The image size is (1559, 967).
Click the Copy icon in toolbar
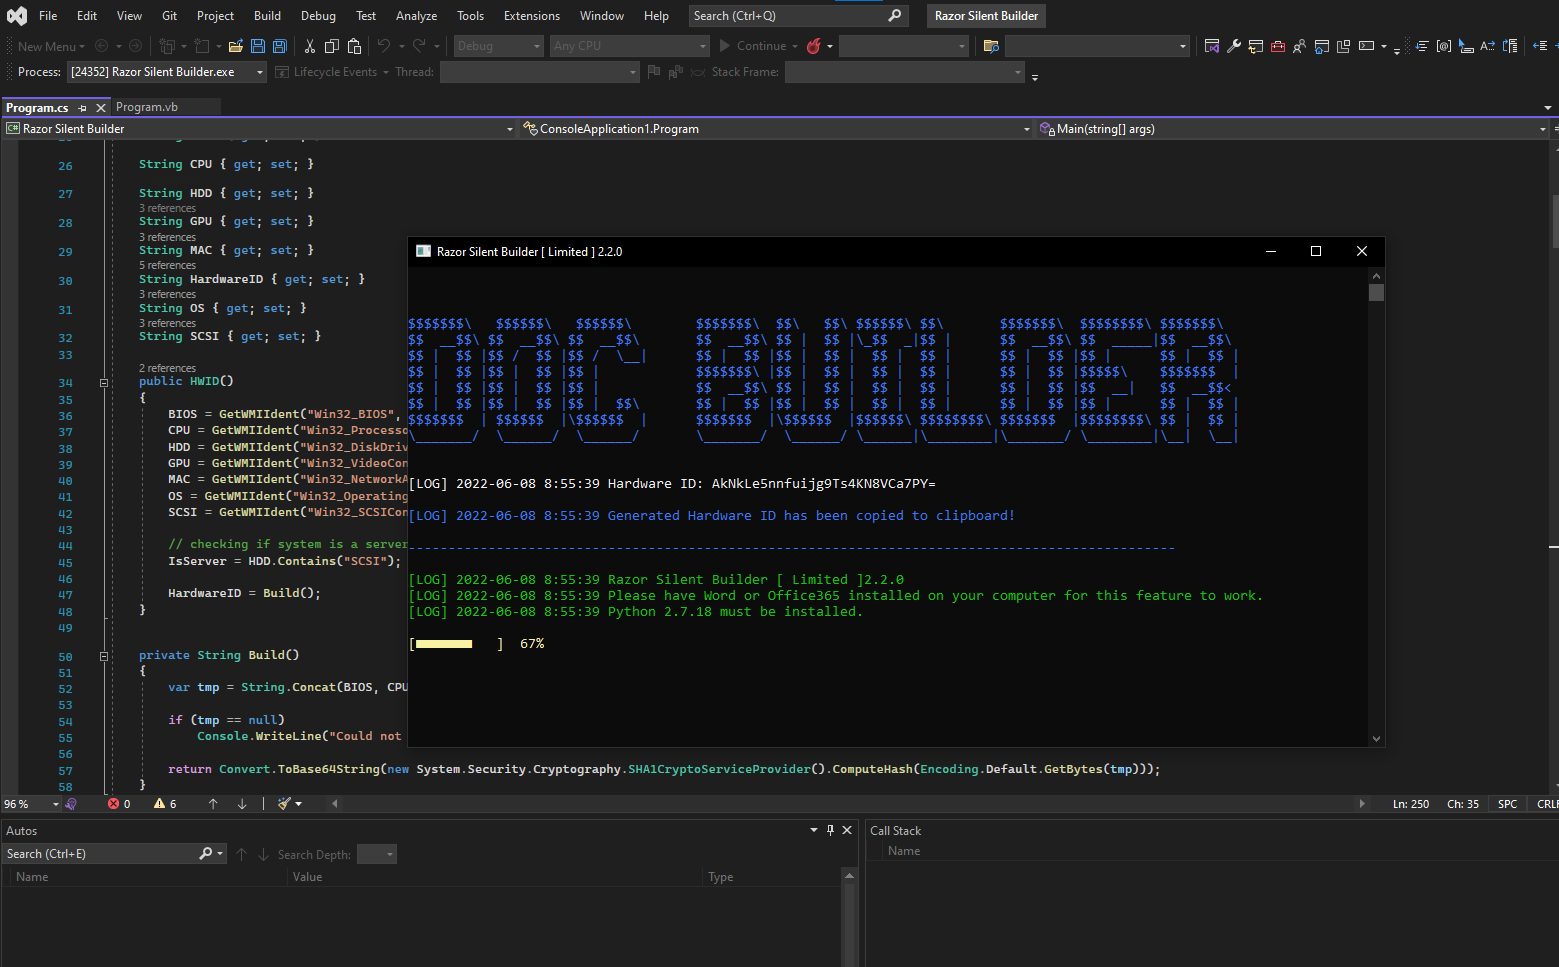pyautogui.click(x=332, y=46)
